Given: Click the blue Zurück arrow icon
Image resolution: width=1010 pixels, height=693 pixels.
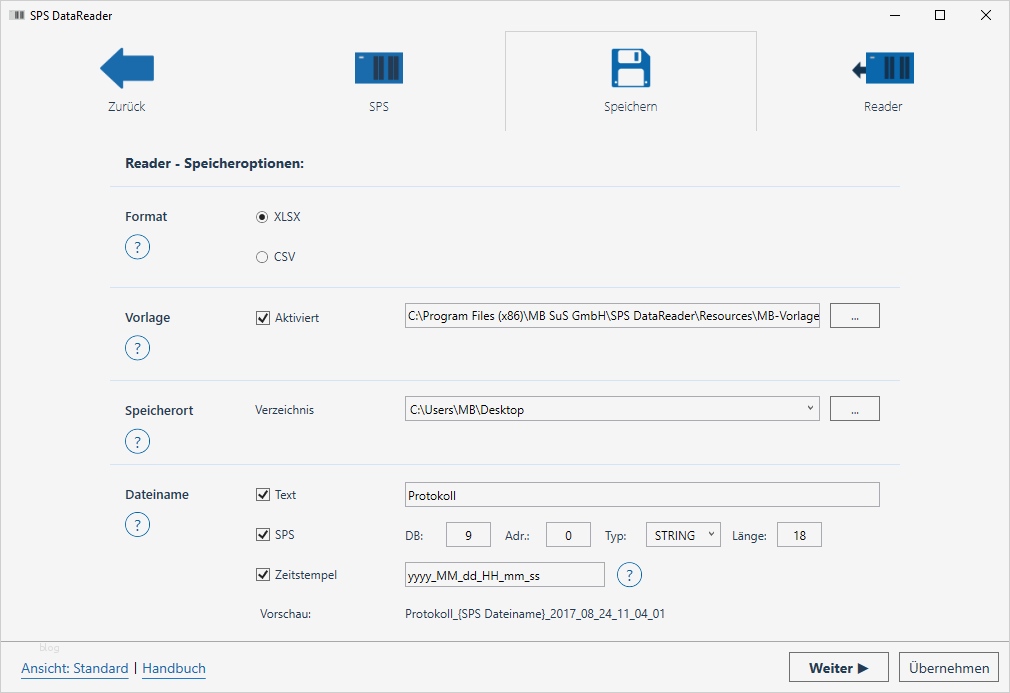Looking at the screenshot, I should click(x=127, y=68).
